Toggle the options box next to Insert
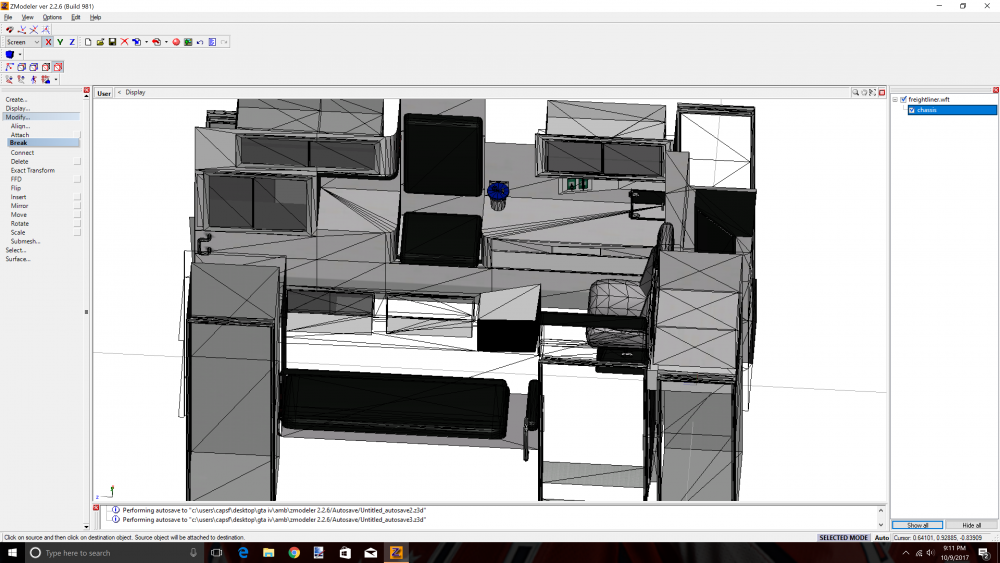The image size is (1000, 563). (x=77, y=197)
